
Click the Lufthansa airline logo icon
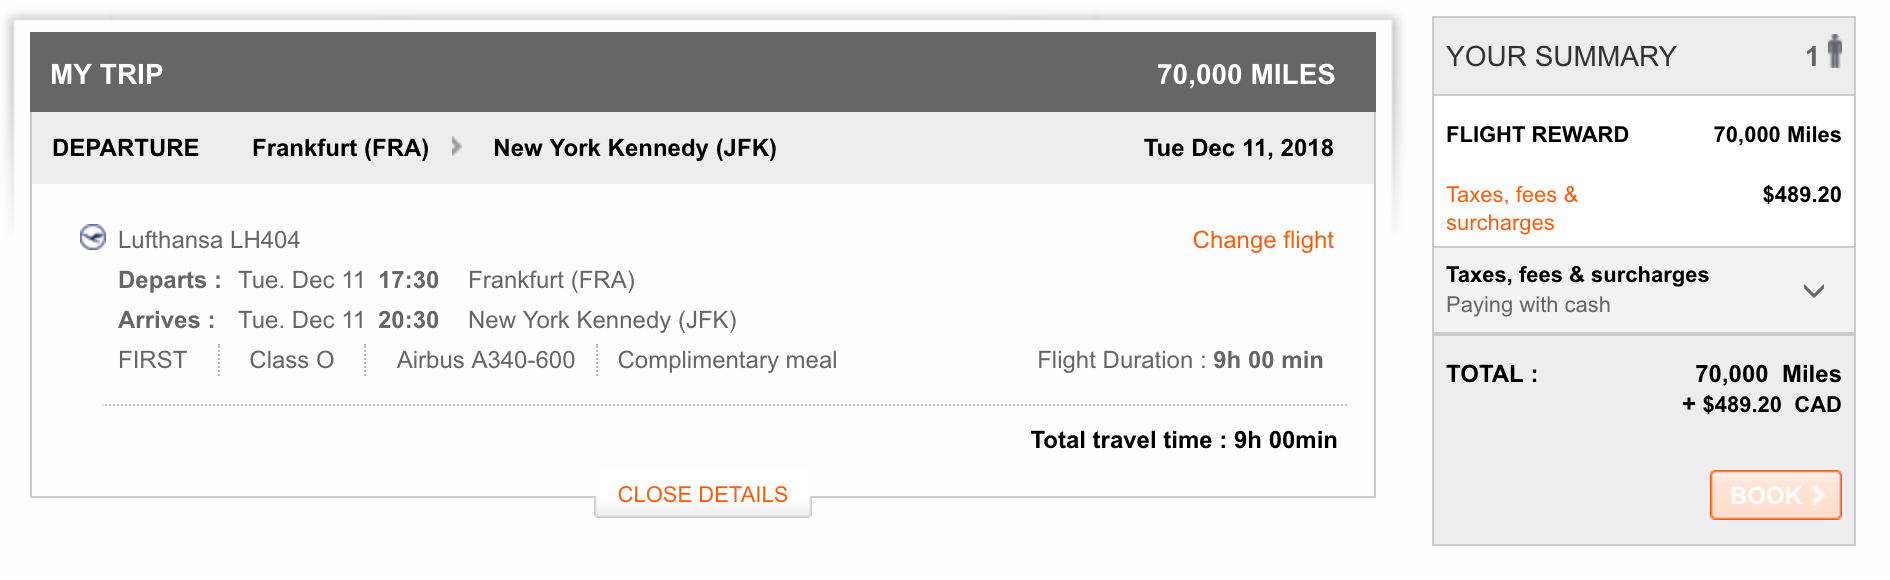pos(93,238)
